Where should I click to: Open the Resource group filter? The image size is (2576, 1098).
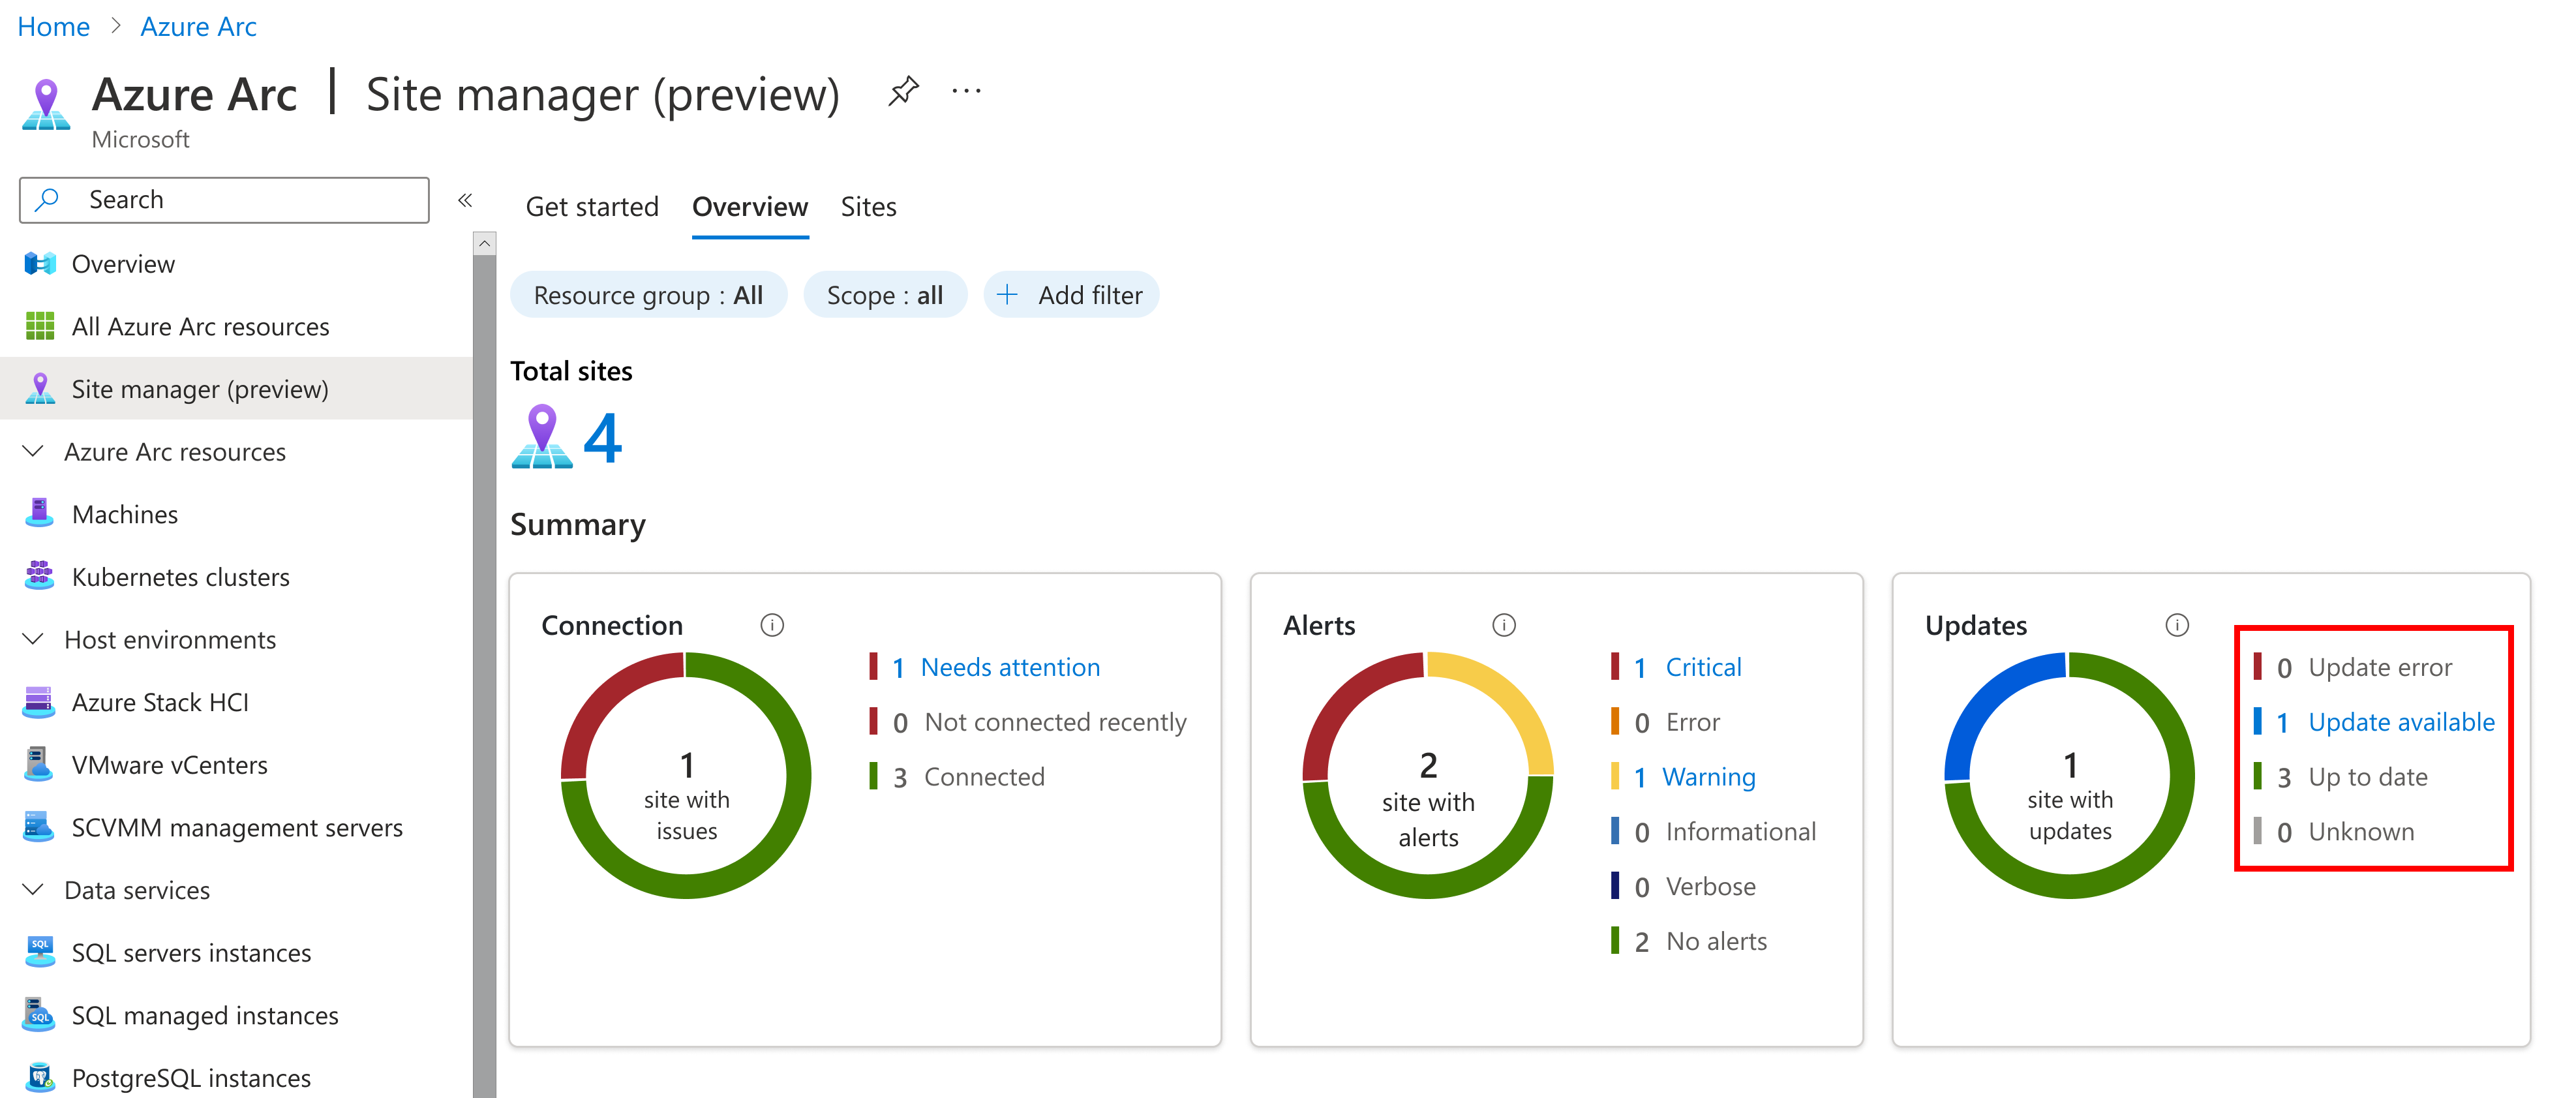(648, 295)
